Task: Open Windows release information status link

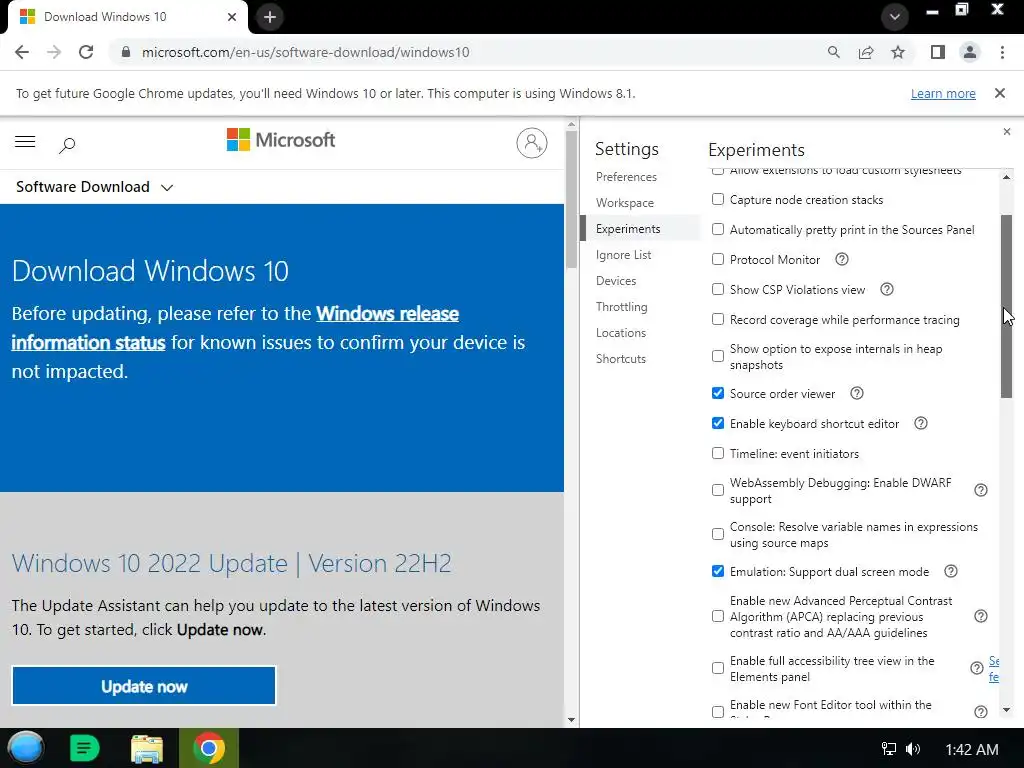Action: point(235,328)
